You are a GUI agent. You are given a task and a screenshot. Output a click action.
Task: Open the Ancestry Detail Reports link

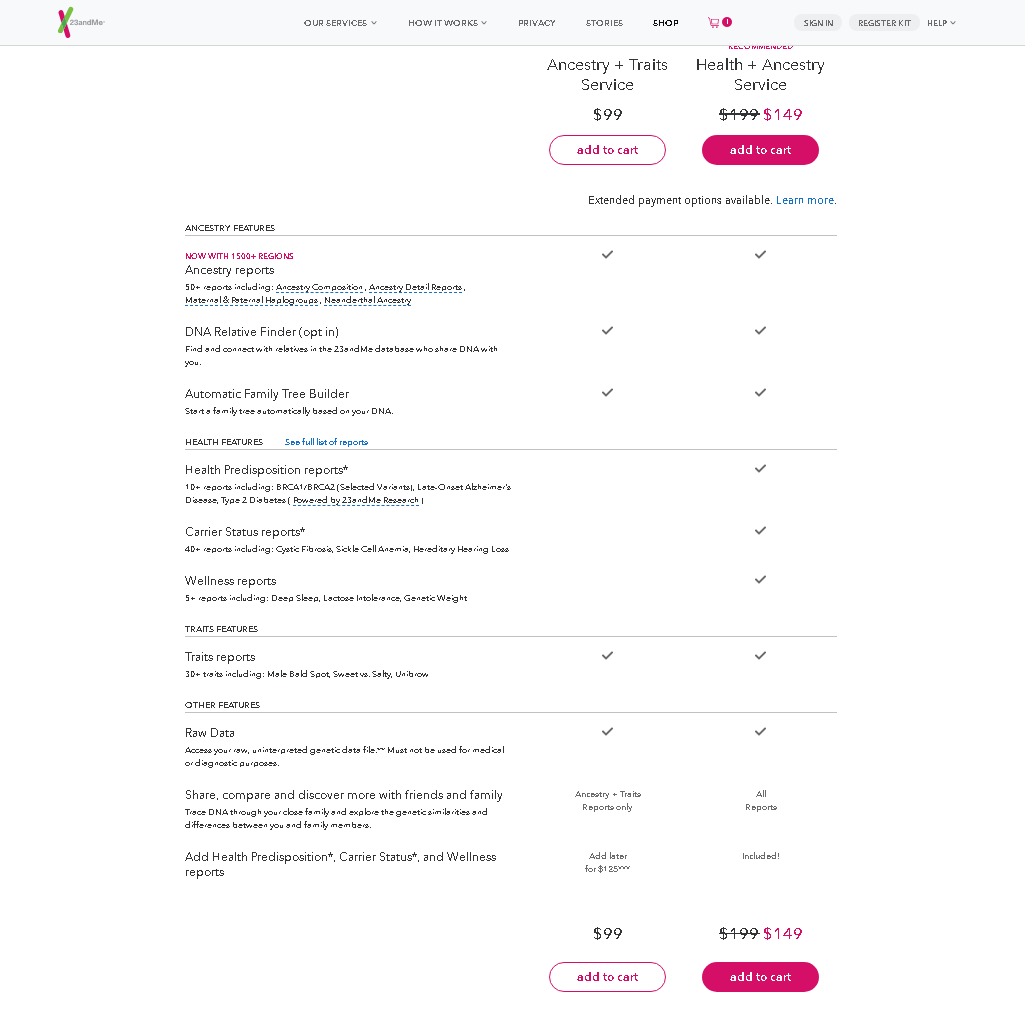coord(415,287)
